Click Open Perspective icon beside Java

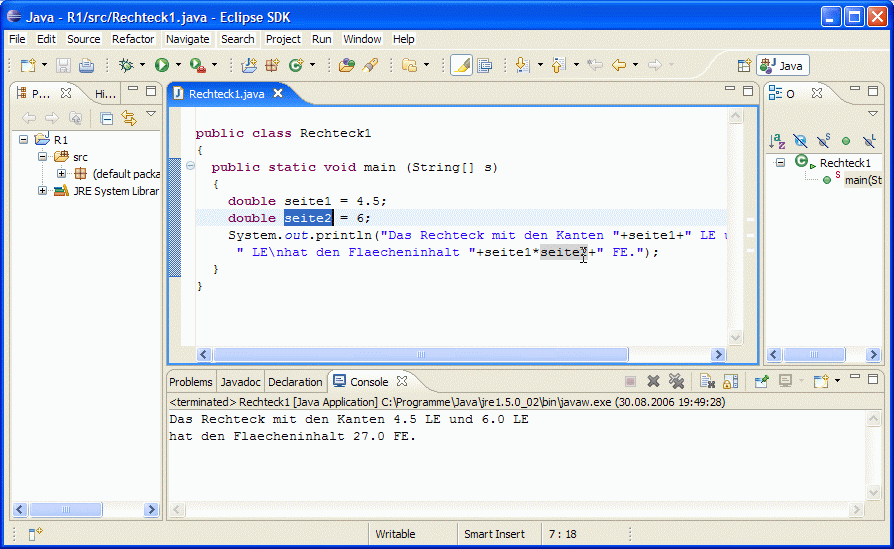pyautogui.click(x=743, y=65)
